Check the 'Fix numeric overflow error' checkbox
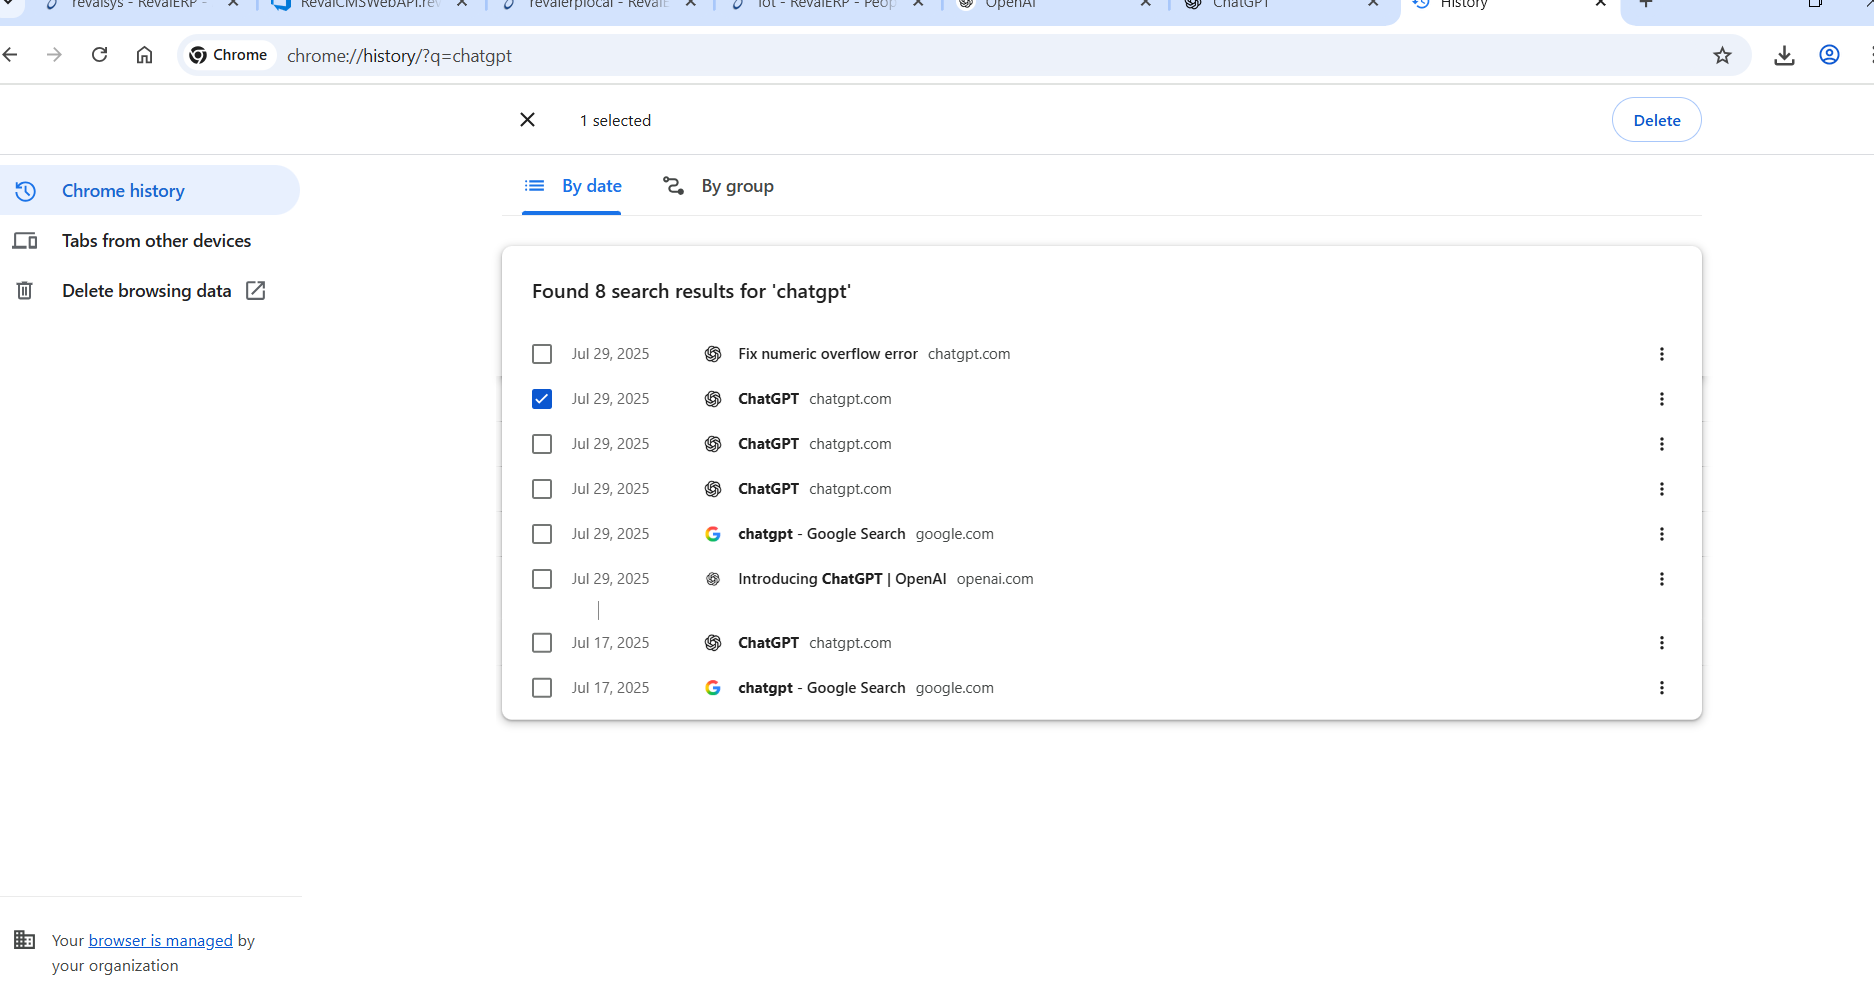Viewport: 1874px width, 993px height. [x=542, y=354]
